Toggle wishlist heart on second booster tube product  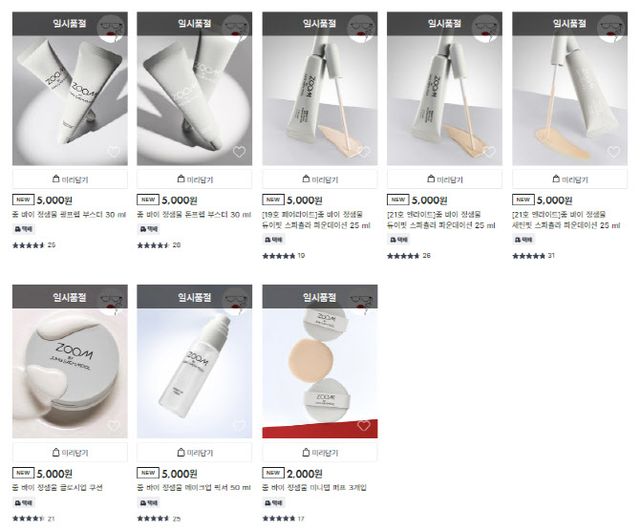[x=239, y=152]
